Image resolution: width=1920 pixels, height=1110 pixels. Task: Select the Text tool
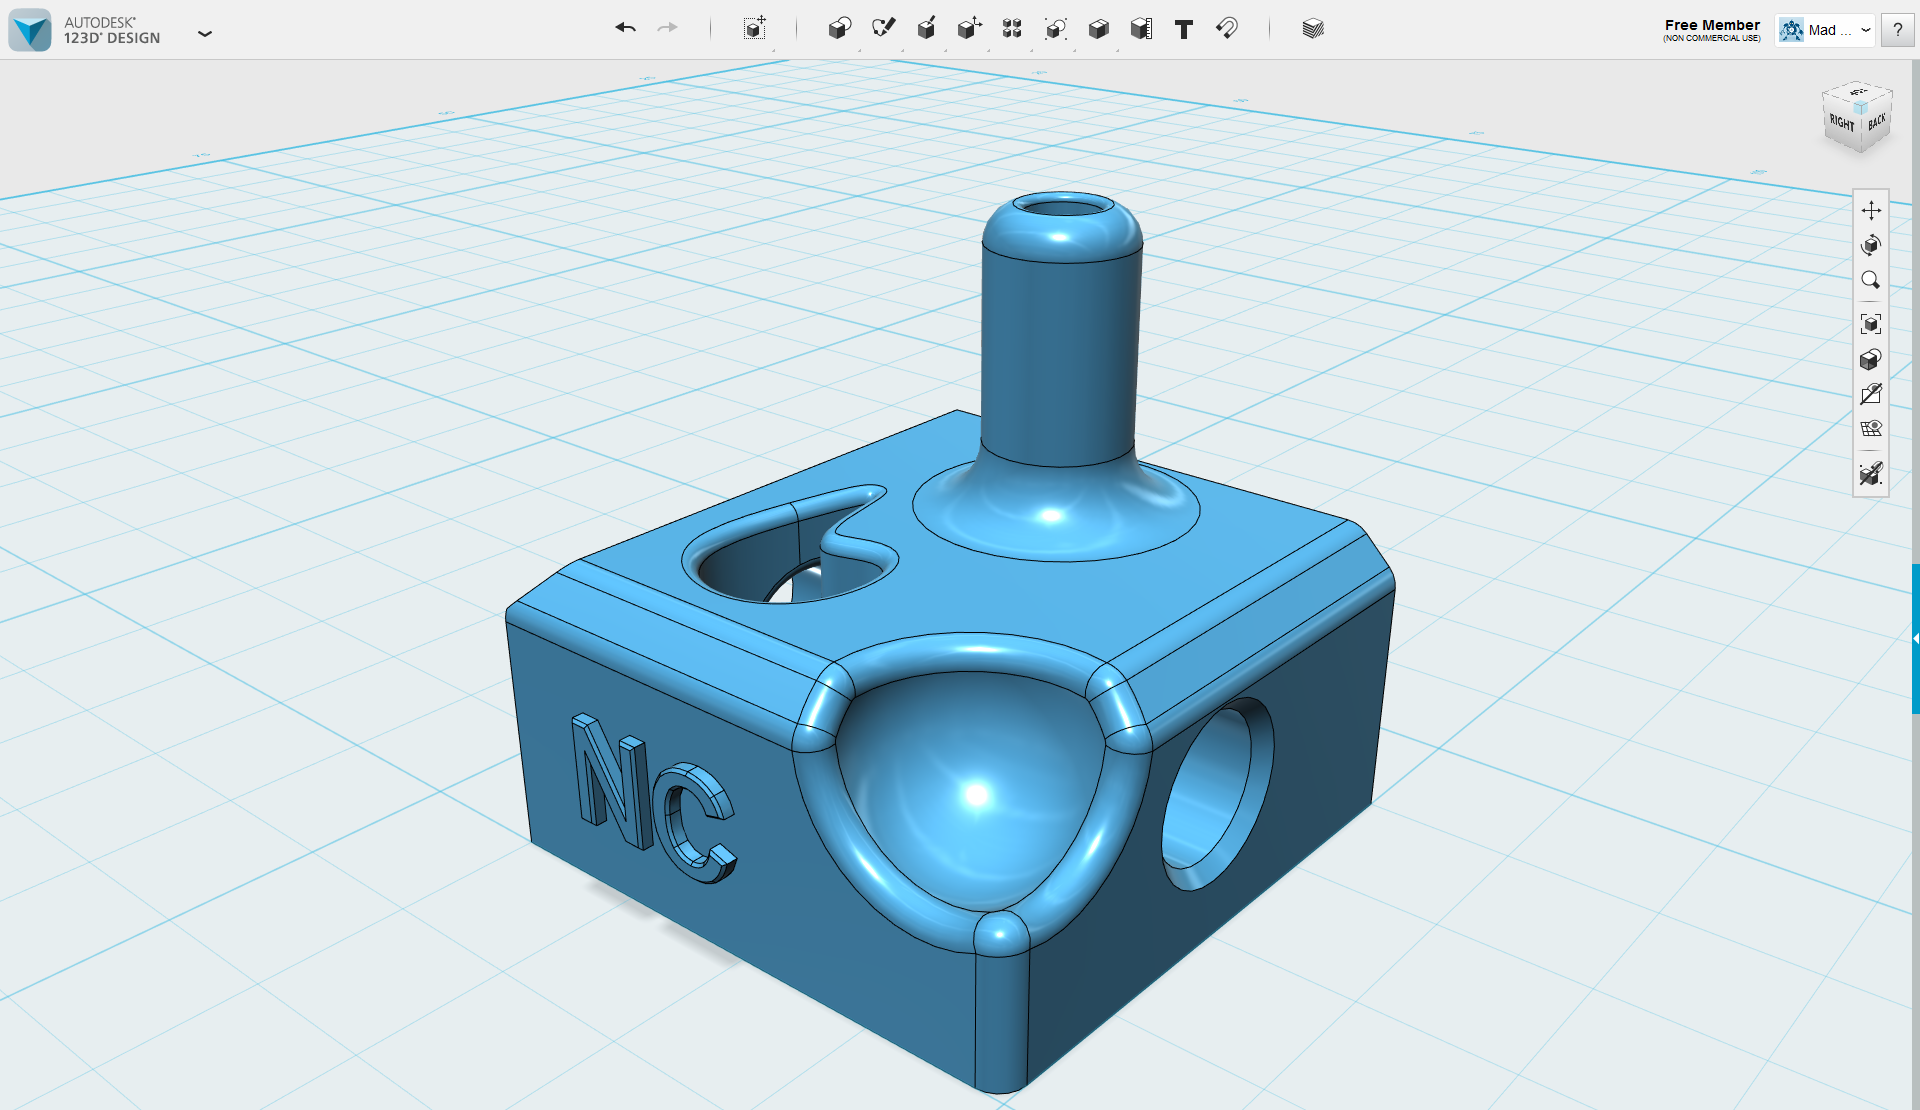(x=1184, y=29)
